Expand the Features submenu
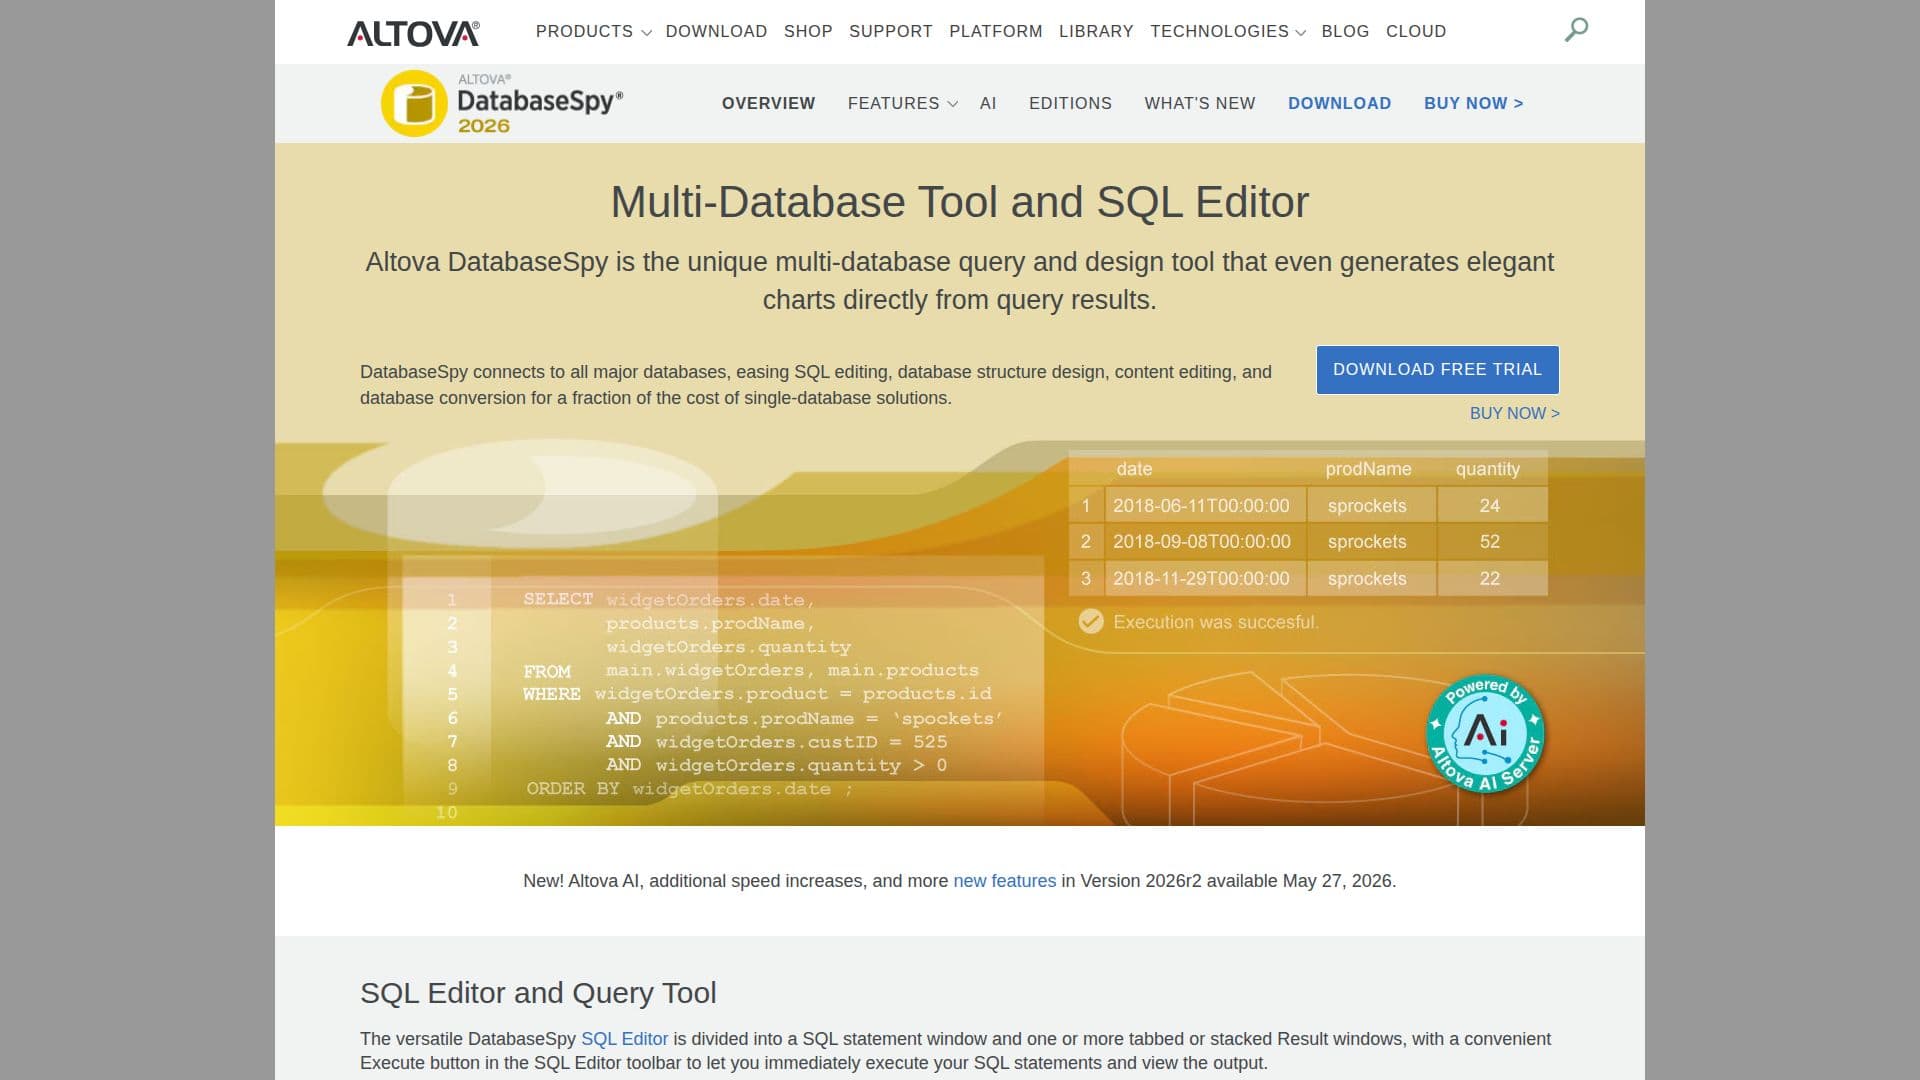The image size is (1920, 1080). [x=902, y=104]
